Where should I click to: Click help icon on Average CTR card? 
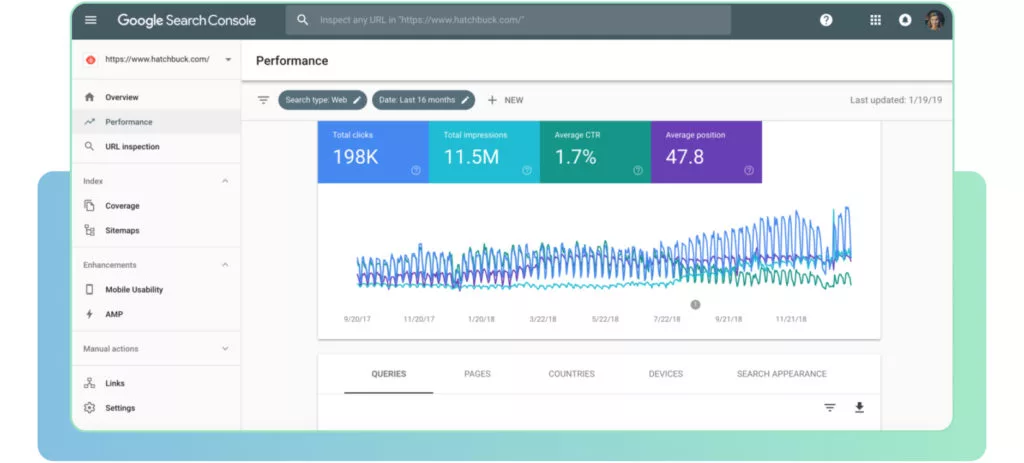tap(638, 170)
